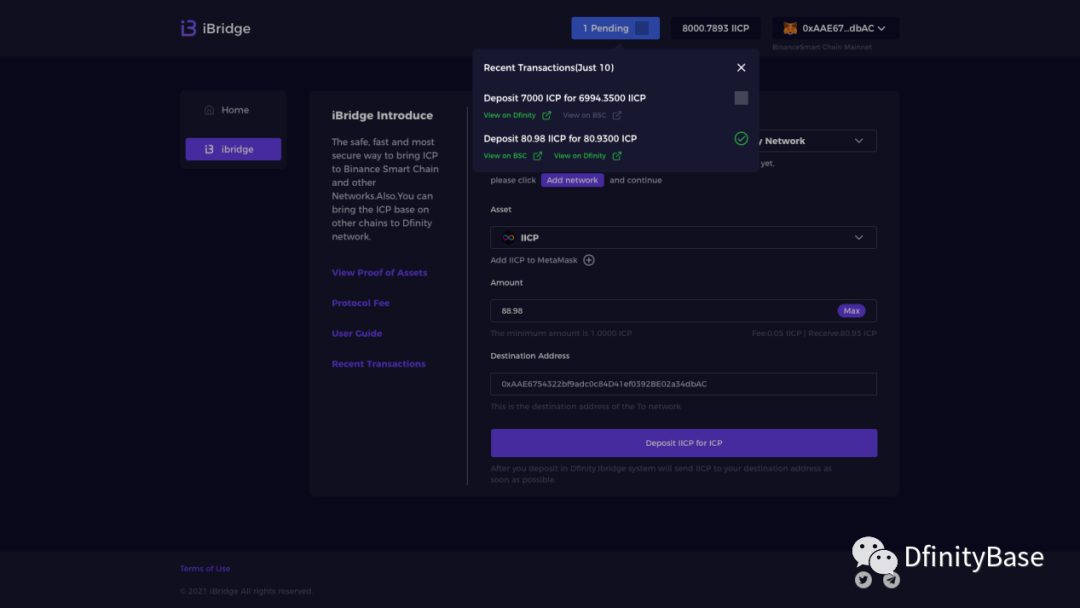Open the User Guide link
This screenshot has width=1080, height=608.
click(357, 333)
